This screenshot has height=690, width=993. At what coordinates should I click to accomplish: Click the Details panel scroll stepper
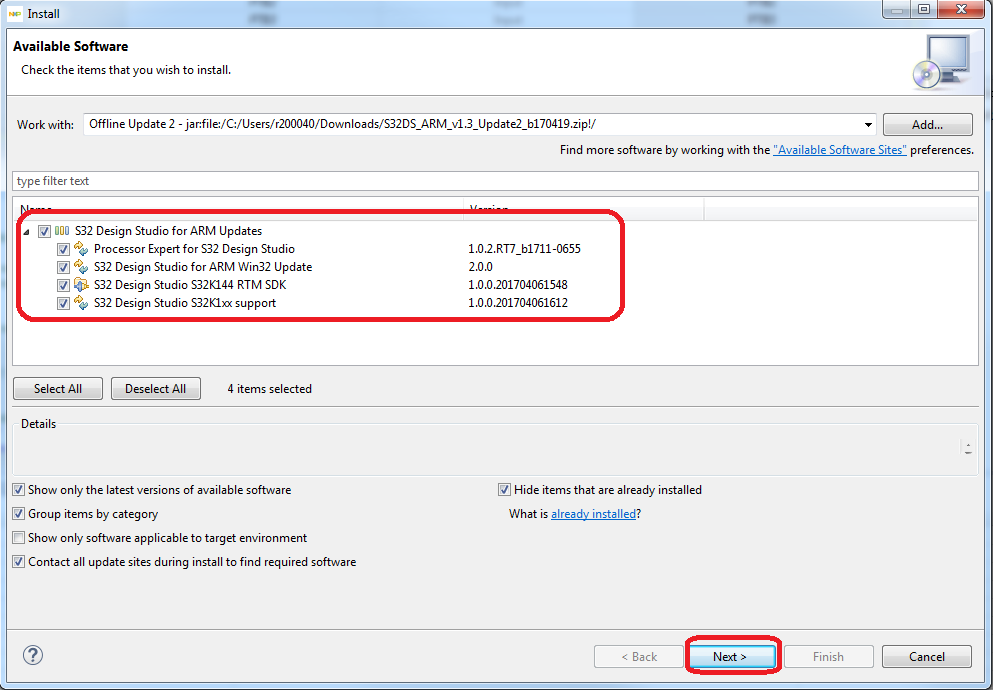(968, 448)
